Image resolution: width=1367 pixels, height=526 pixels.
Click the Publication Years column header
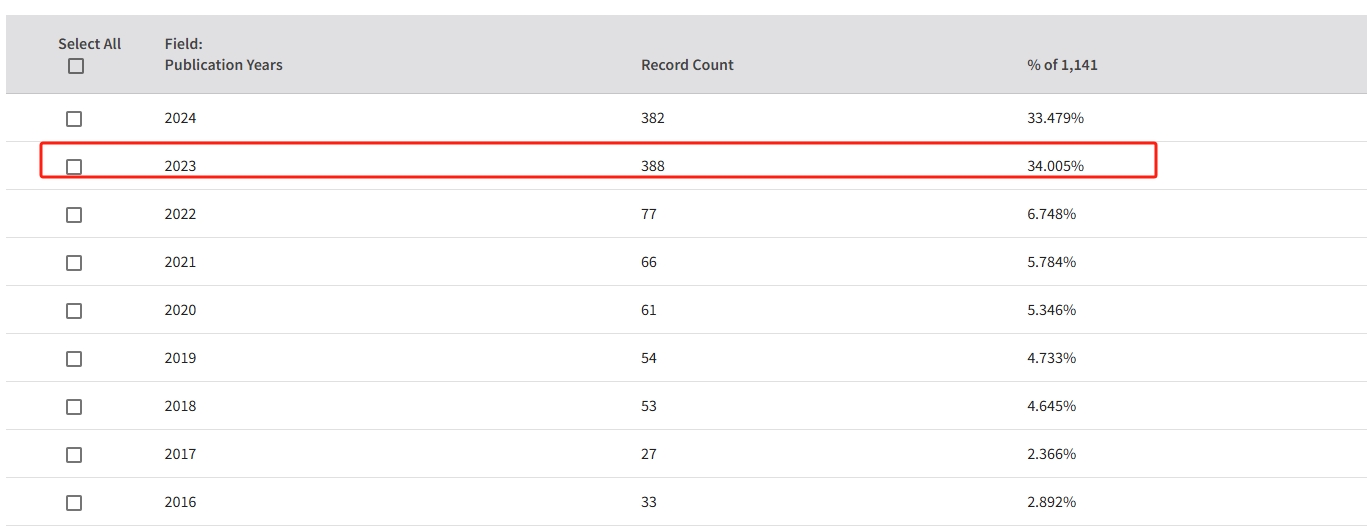coord(223,65)
